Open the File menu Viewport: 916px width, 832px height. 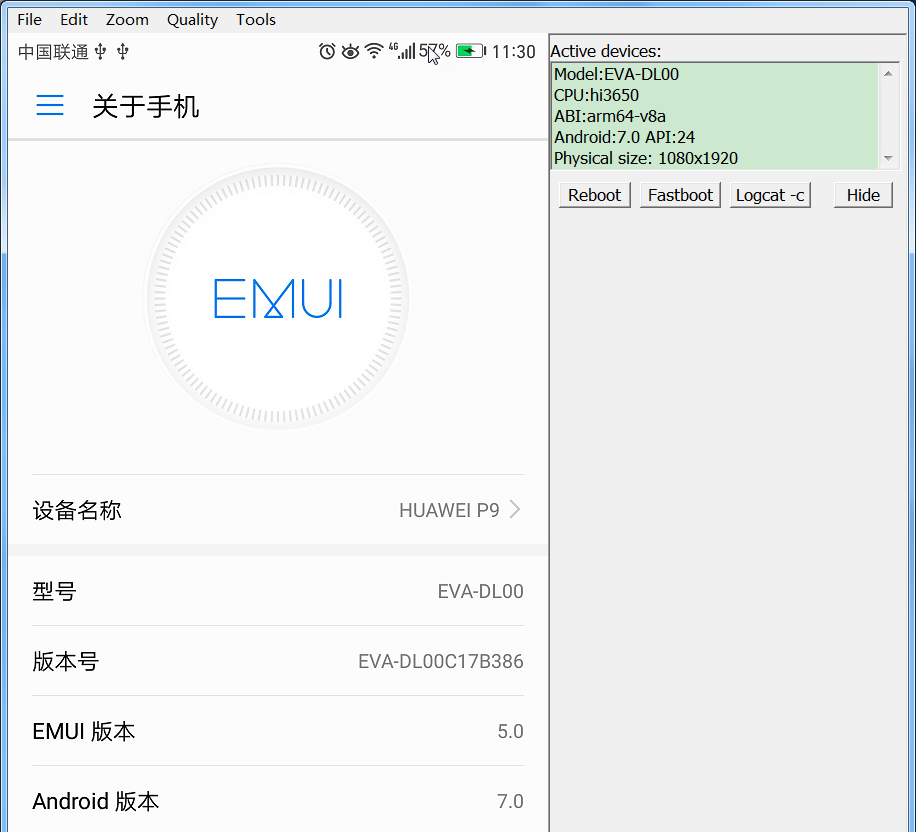point(29,19)
